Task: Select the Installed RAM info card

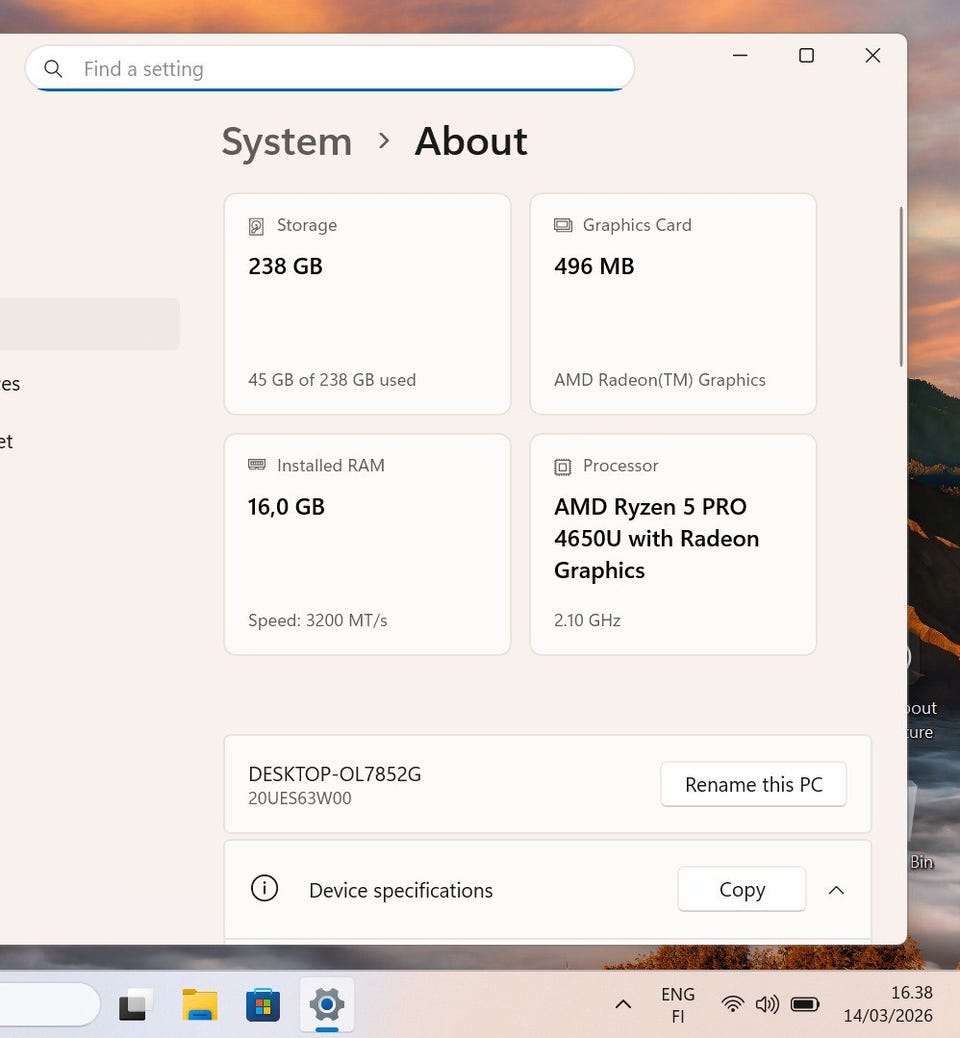Action: (x=367, y=544)
